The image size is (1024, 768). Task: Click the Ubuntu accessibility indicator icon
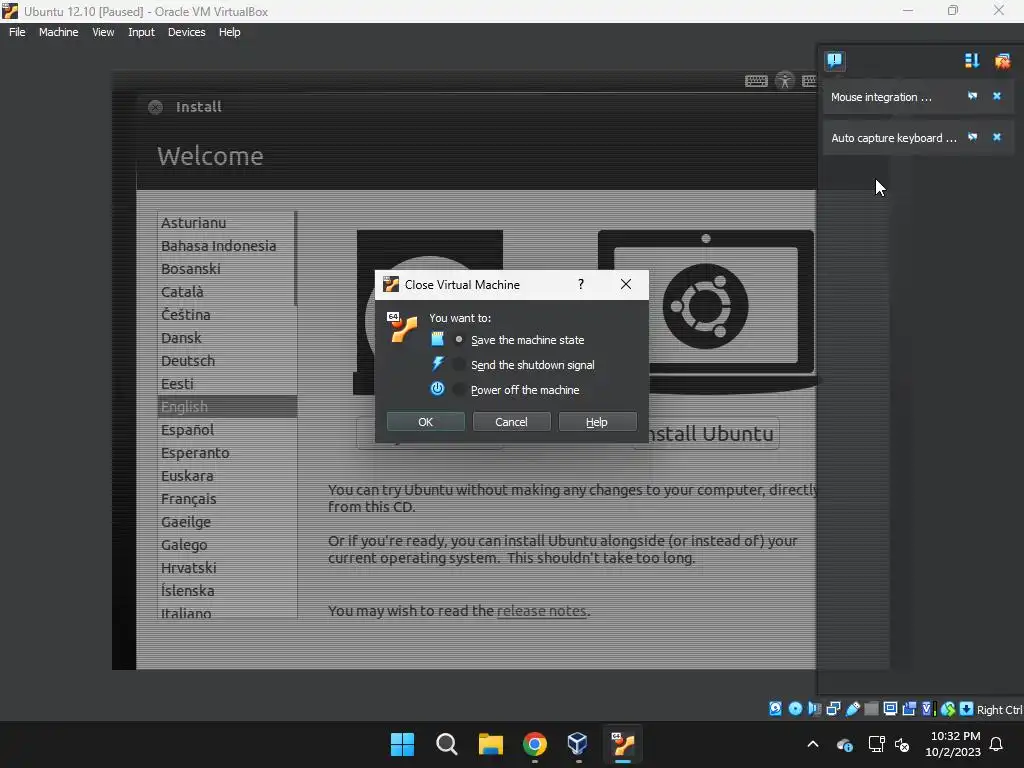pyautogui.click(x=785, y=81)
